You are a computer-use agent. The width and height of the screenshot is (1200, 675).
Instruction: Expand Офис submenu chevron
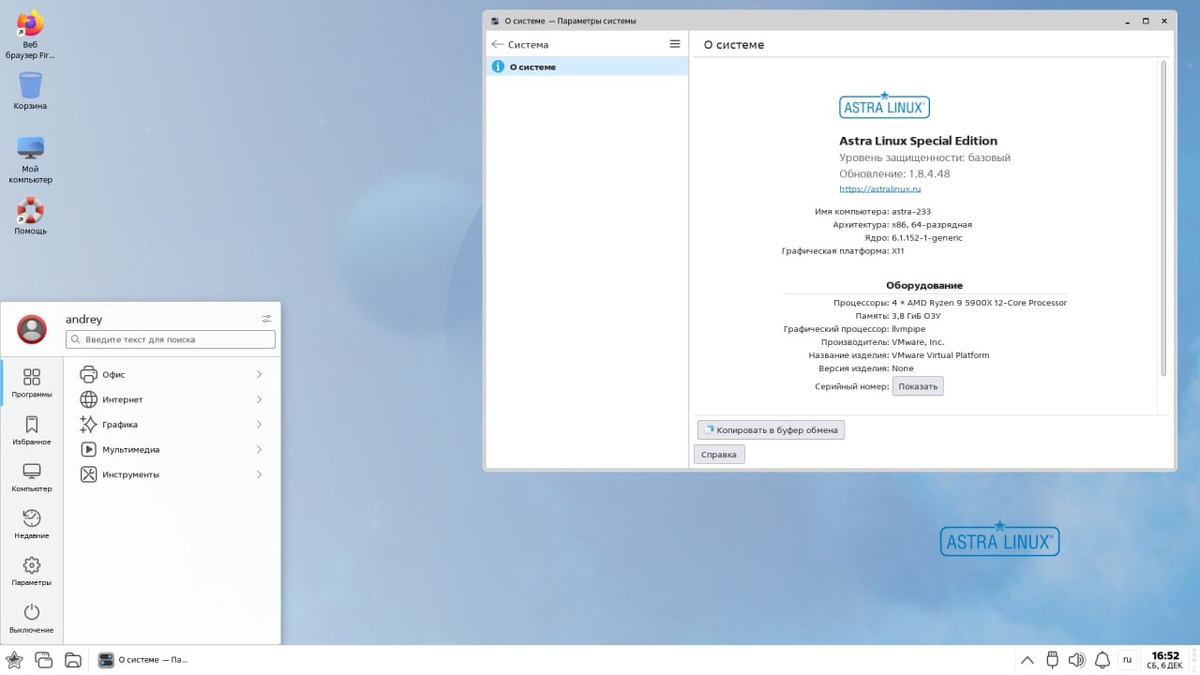coord(259,374)
